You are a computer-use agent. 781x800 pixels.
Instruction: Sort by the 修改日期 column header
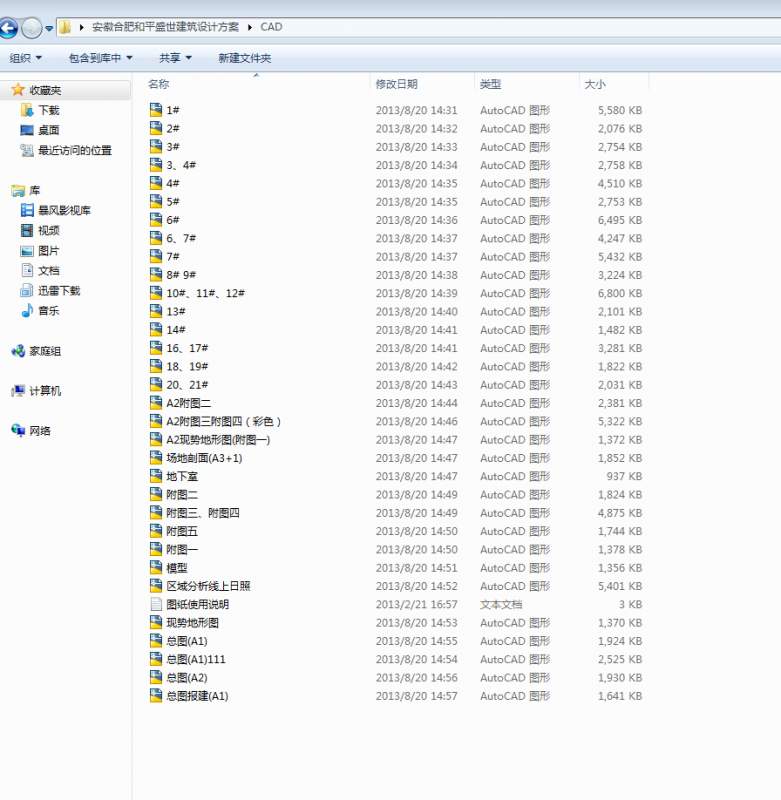(397, 84)
